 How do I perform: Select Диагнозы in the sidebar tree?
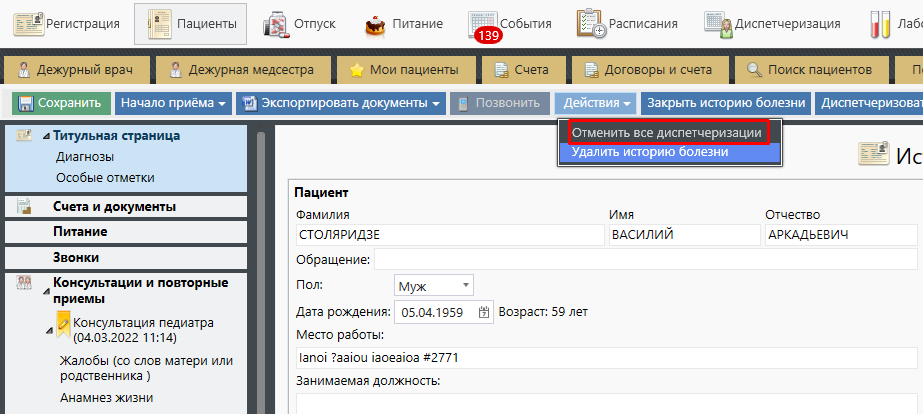pyautogui.click(x=84, y=156)
